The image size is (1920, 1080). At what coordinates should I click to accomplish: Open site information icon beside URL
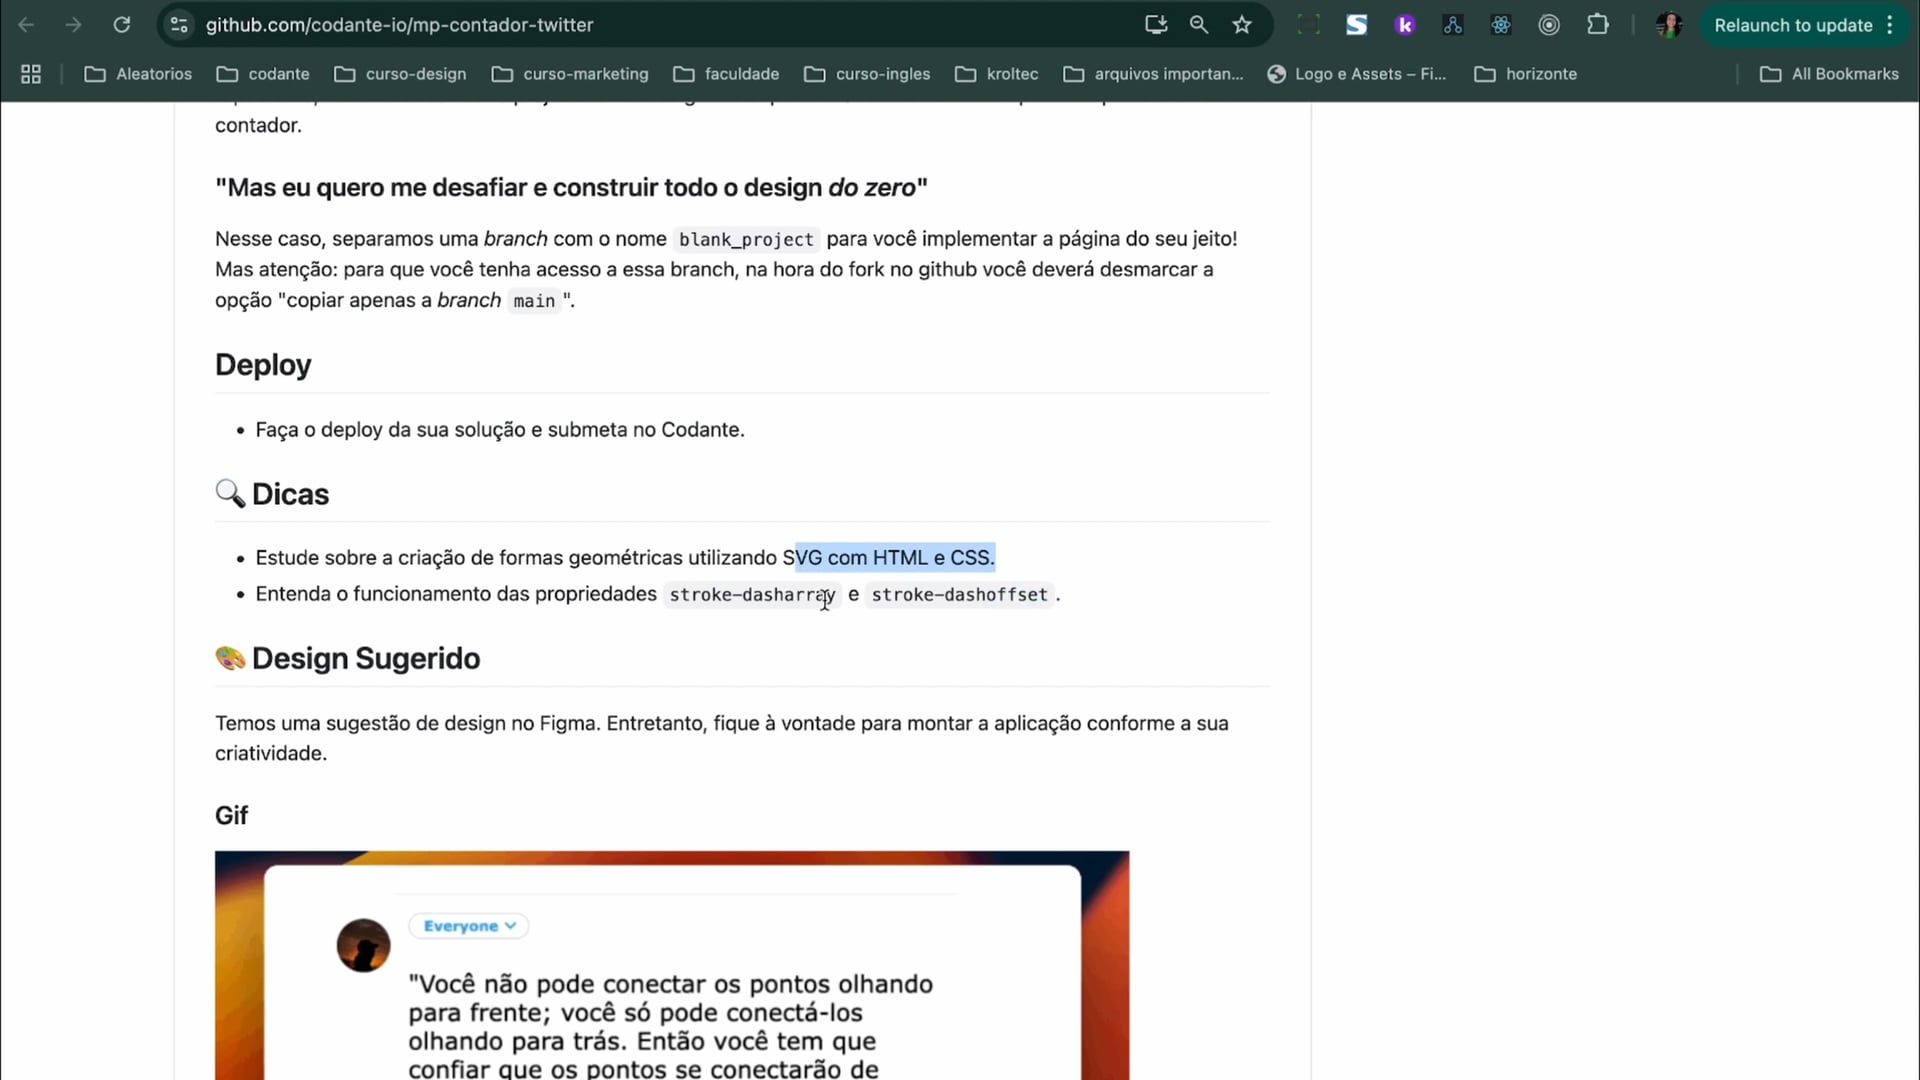tap(179, 25)
